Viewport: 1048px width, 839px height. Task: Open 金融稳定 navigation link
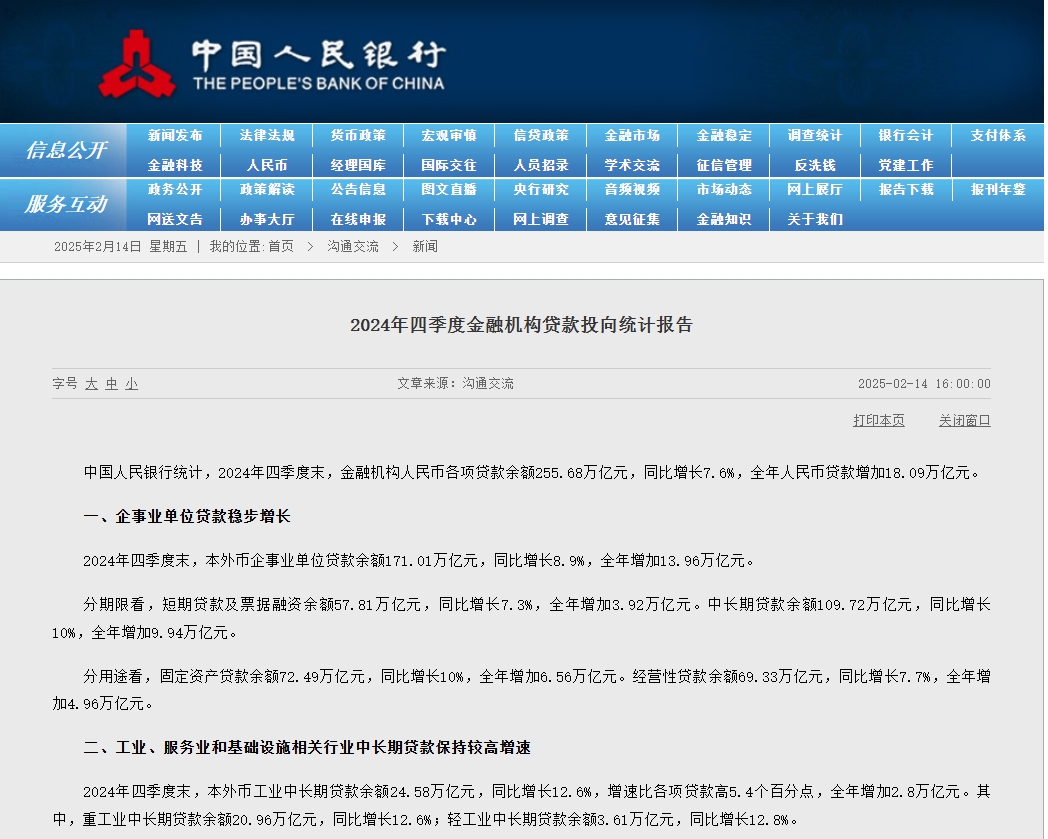(x=724, y=136)
